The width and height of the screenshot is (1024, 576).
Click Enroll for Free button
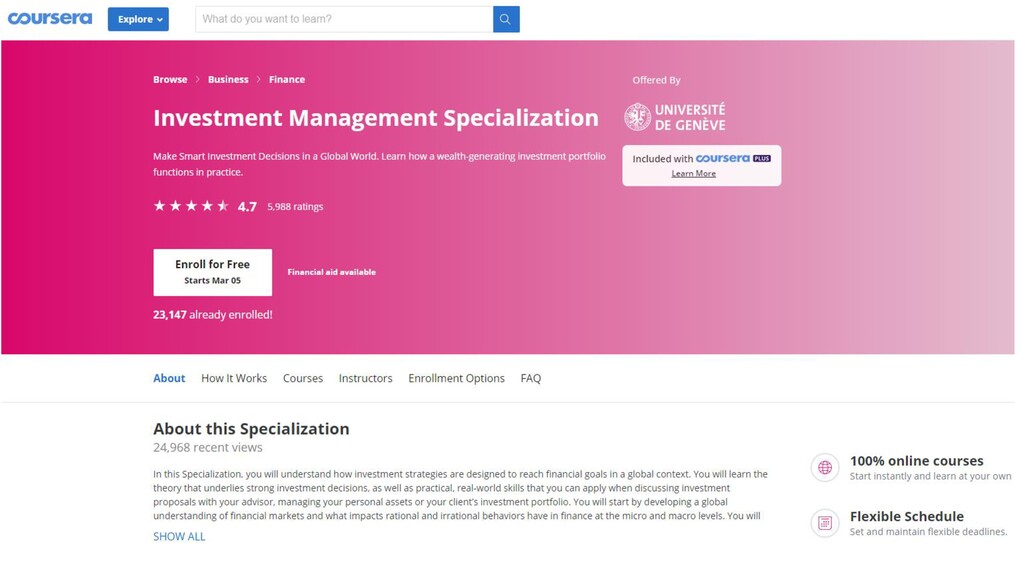tap(213, 272)
